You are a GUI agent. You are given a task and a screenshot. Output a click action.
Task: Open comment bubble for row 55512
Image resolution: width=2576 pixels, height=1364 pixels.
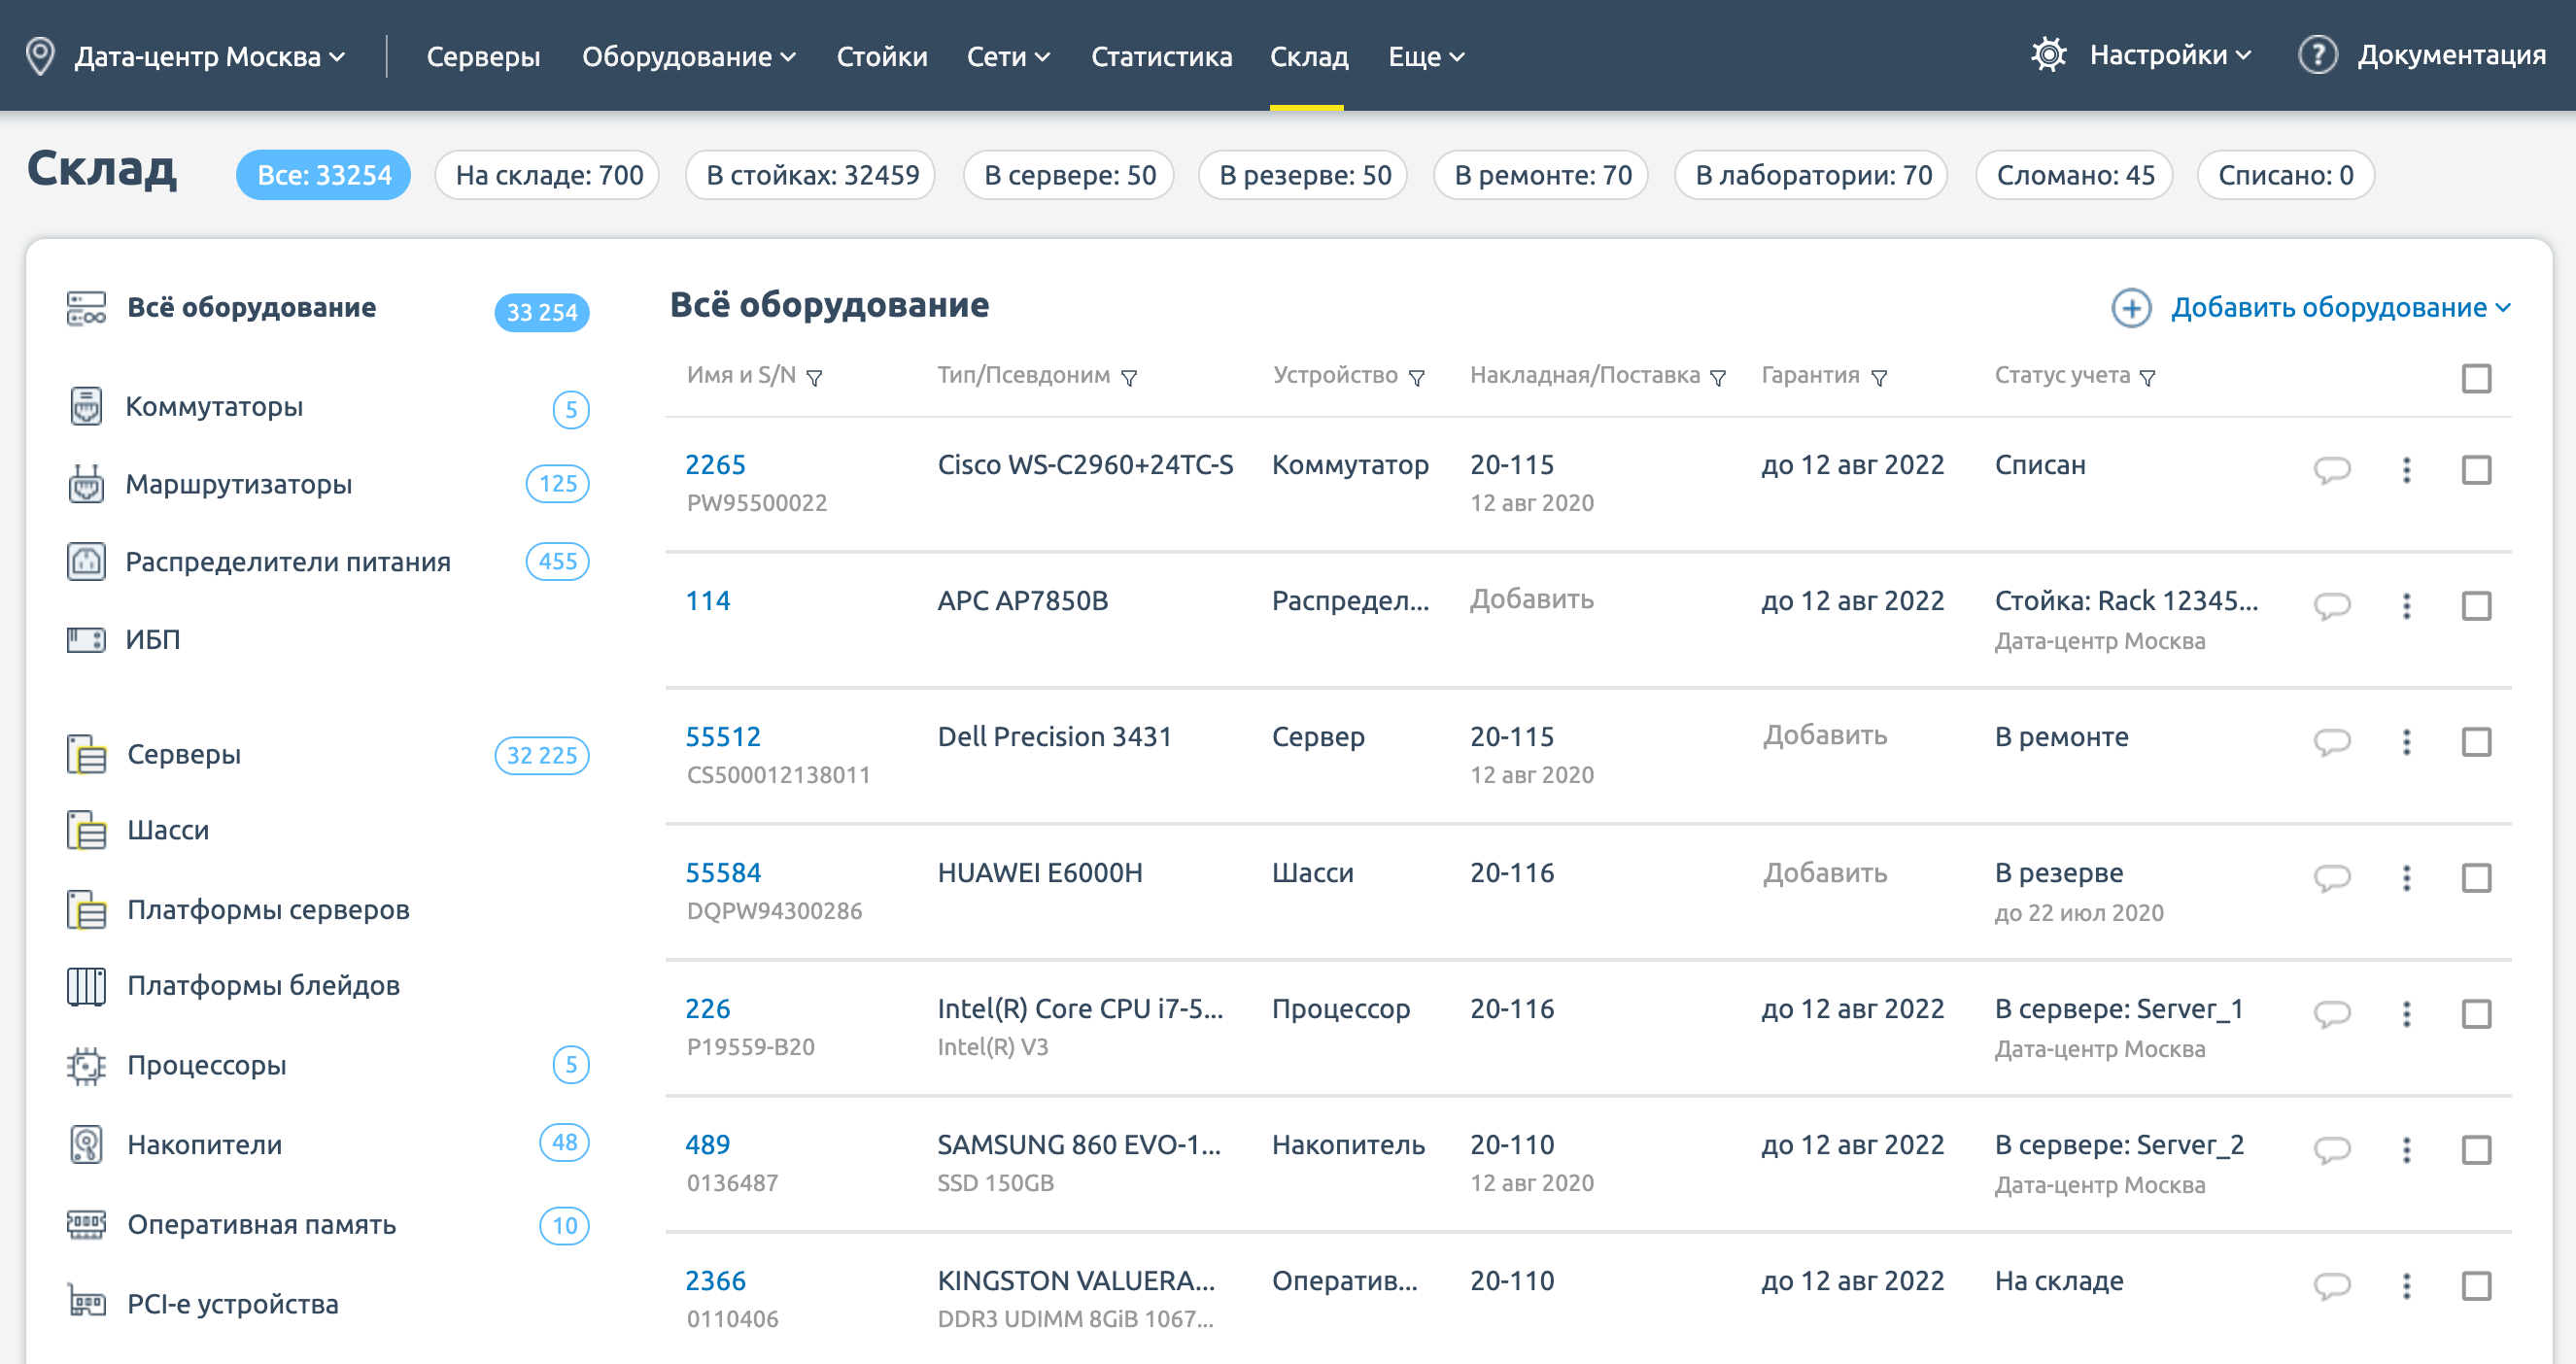tap(2332, 742)
